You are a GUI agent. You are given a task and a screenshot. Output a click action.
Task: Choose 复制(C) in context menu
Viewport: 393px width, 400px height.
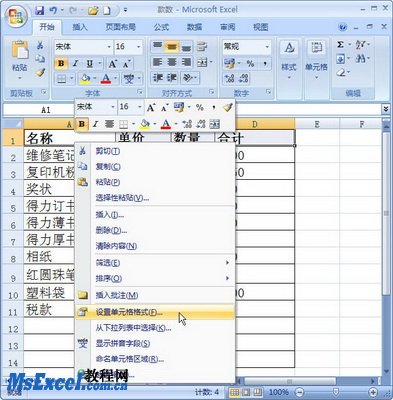pyautogui.click(x=155, y=167)
